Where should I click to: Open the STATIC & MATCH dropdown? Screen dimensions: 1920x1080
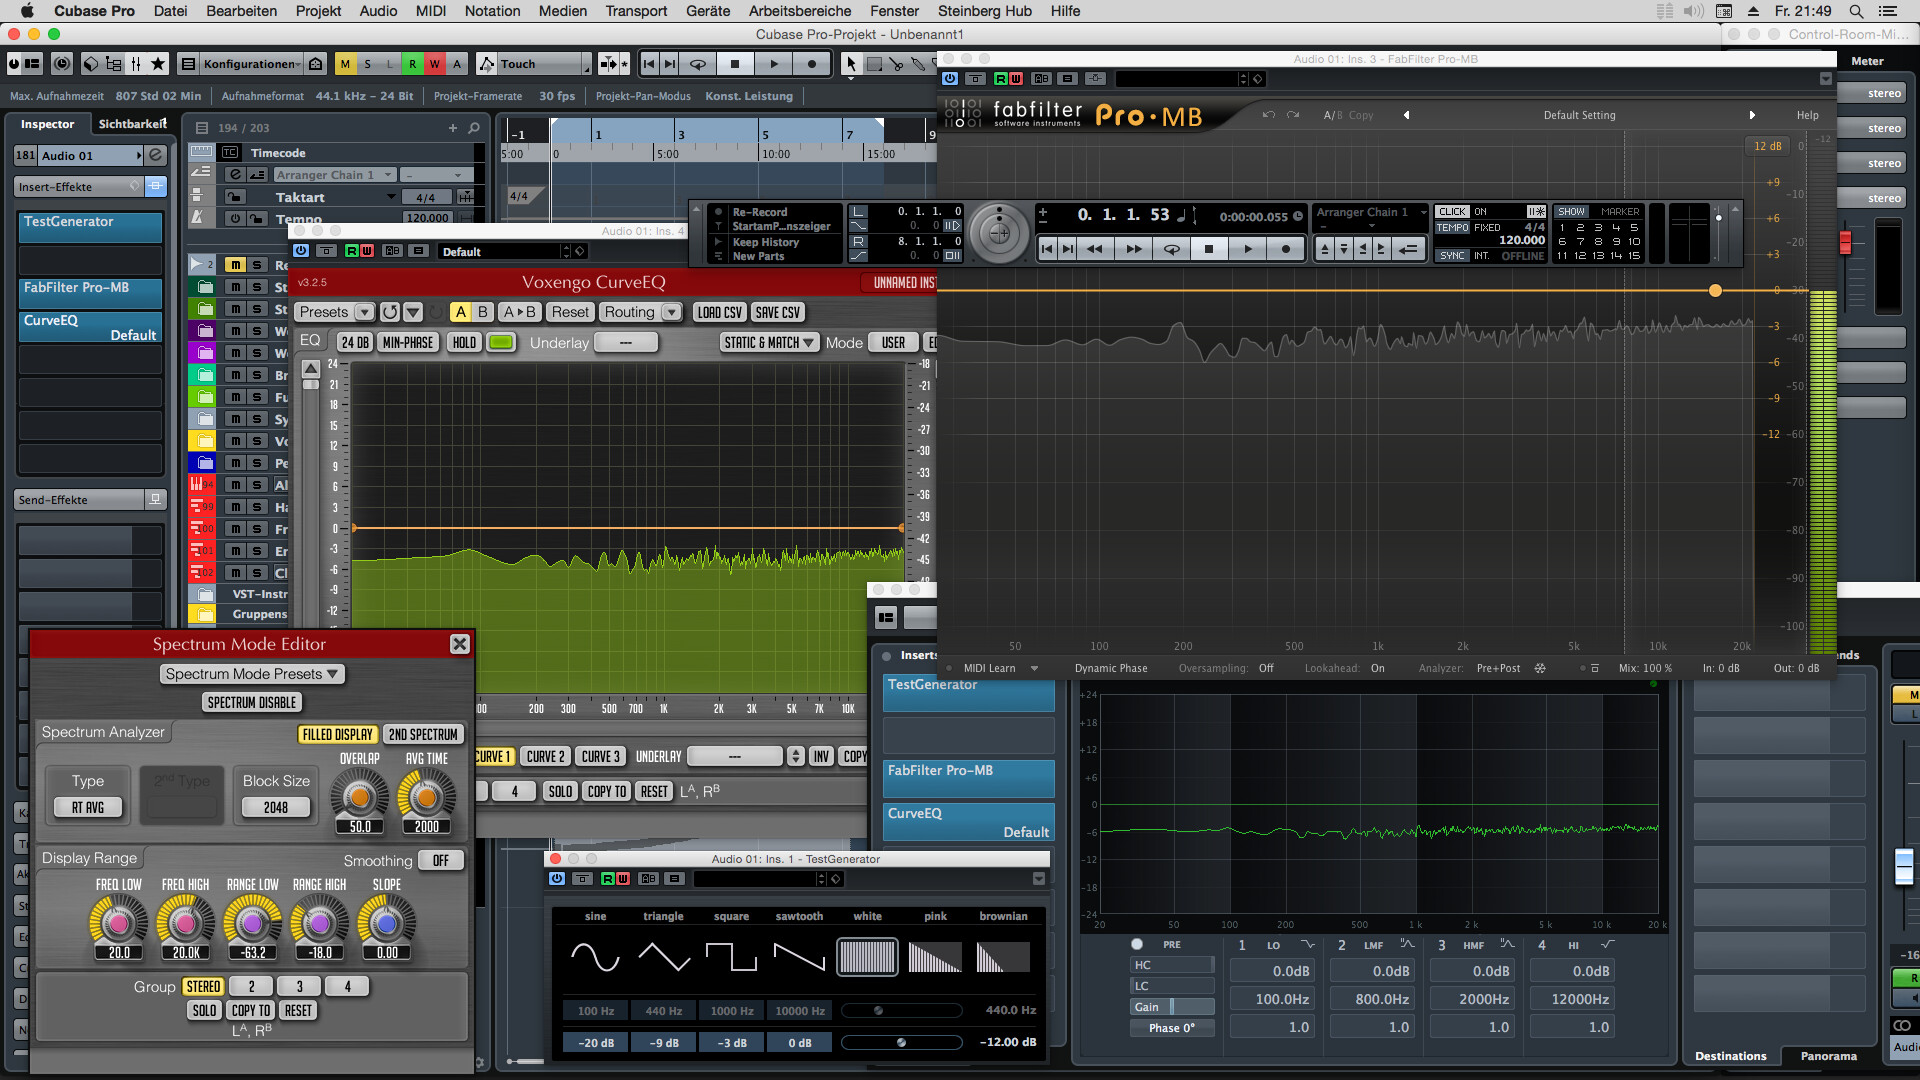769,342
